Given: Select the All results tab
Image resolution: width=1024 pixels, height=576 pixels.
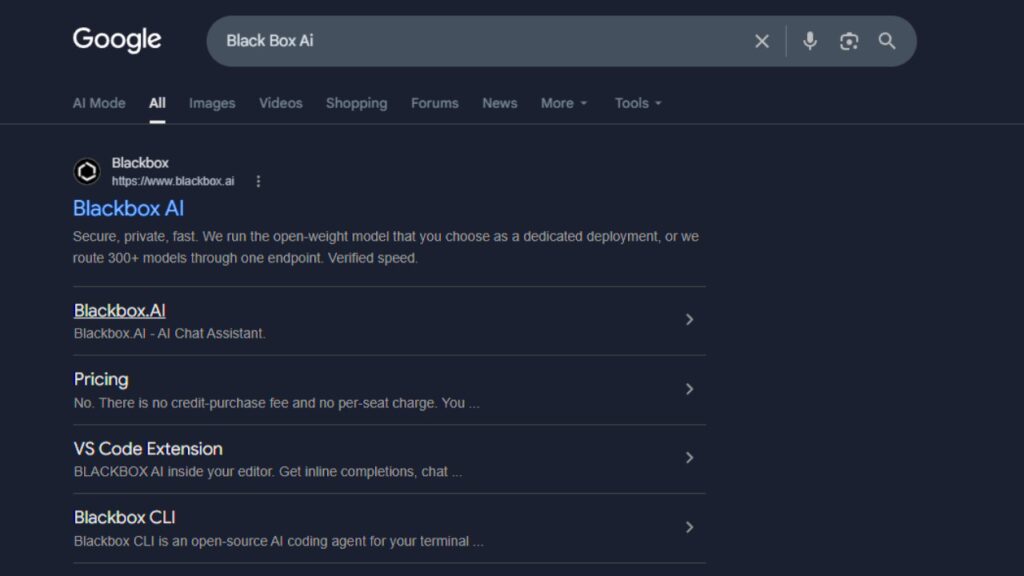Looking at the screenshot, I should 157,103.
